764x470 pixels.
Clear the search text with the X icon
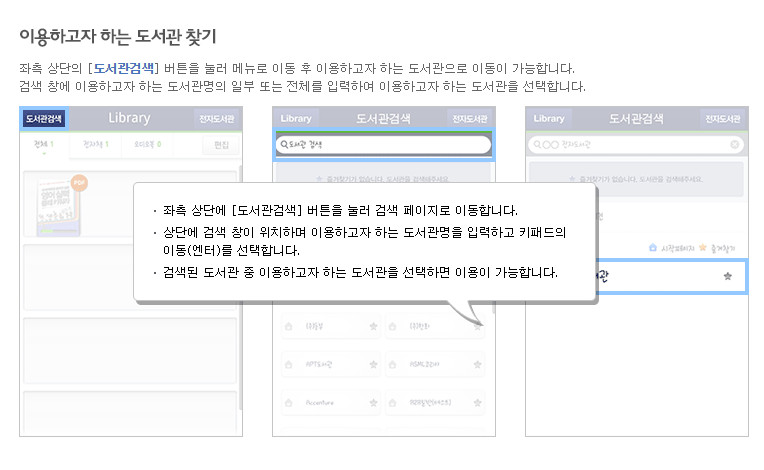point(734,145)
